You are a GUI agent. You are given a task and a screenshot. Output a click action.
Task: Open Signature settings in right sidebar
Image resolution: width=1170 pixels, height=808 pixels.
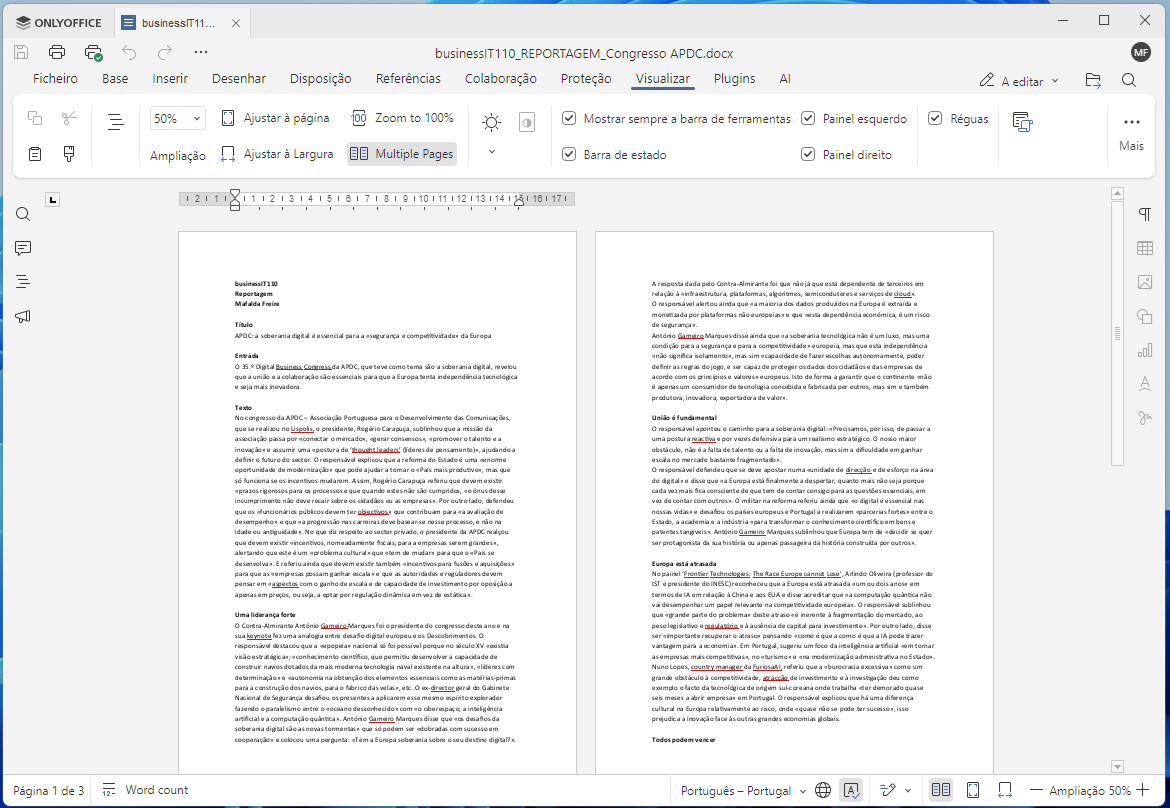point(1145,417)
